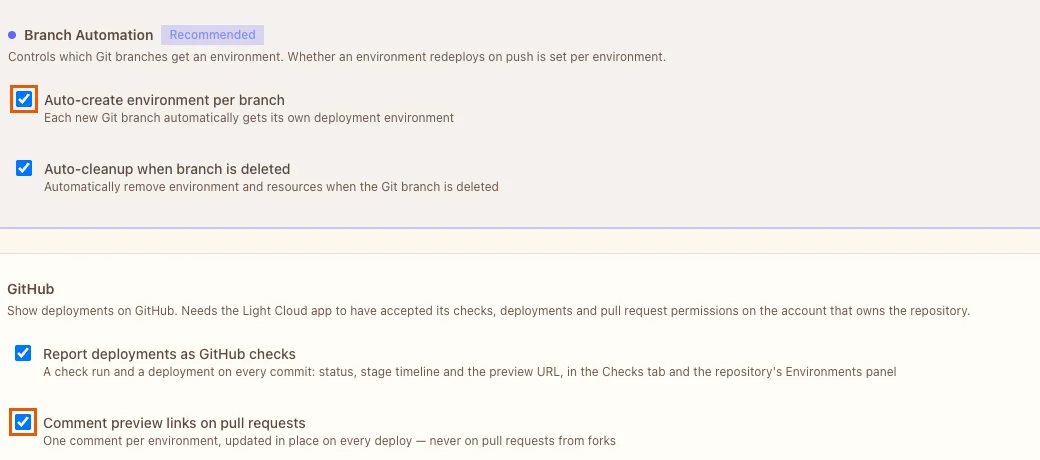1040x460 pixels.
Task: Toggle Auto-cleanup when branch is deleted checkbox
Action: pyautogui.click(x=24, y=168)
